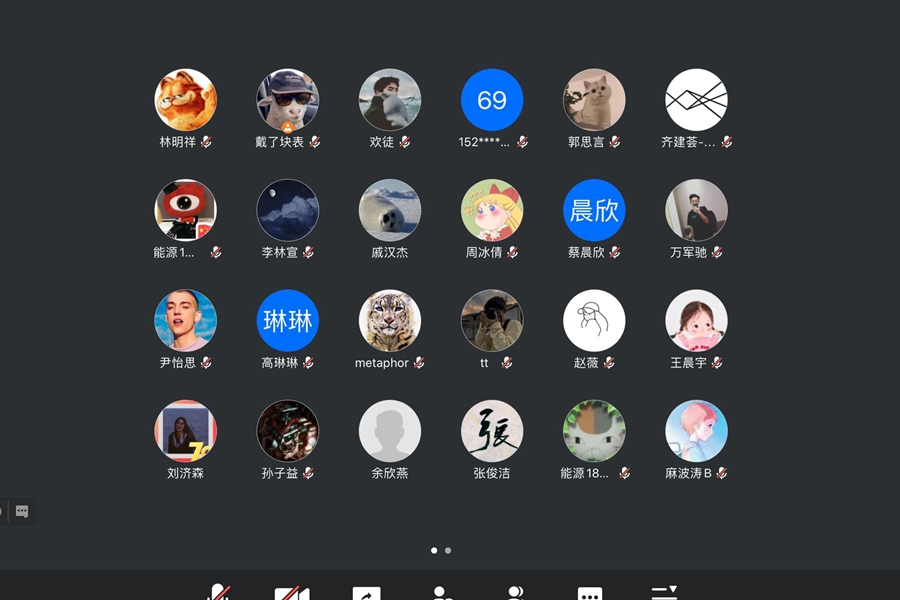Go to the second page dot indicator
The width and height of the screenshot is (900, 600).
pyautogui.click(x=448, y=550)
